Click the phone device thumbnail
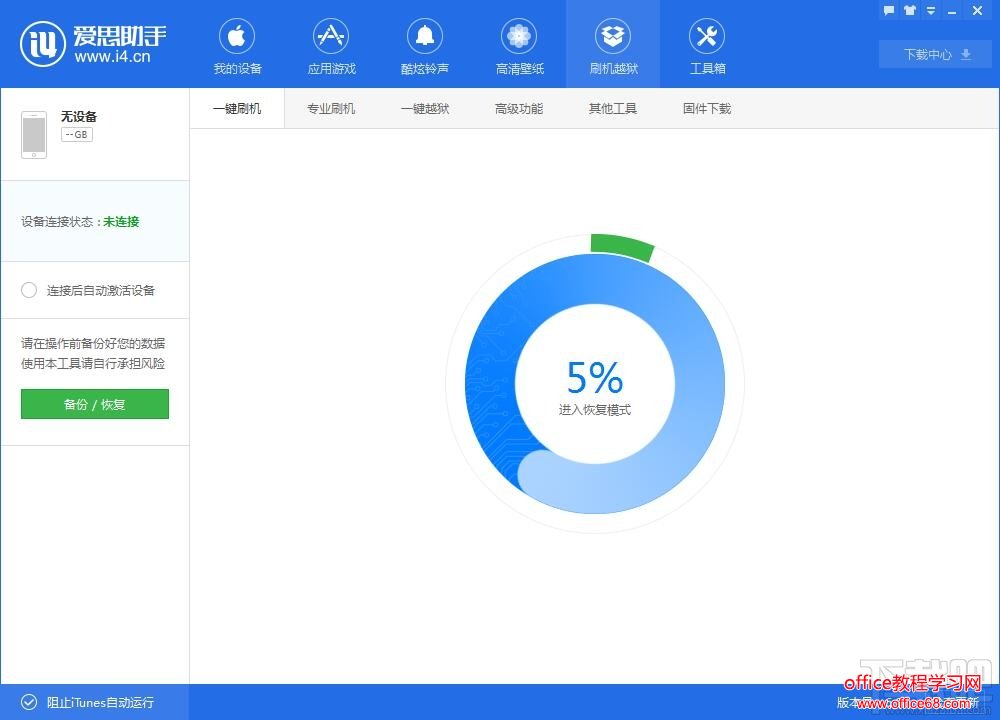Viewport: 1000px width, 720px height. [x=34, y=135]
